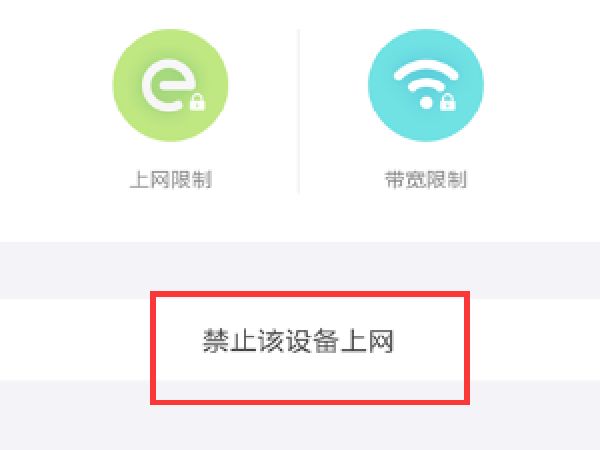Viewport: 600px width, 450px height.
Task: Click inside the red-outlined highlight box
Action: (x=310, y=348)
